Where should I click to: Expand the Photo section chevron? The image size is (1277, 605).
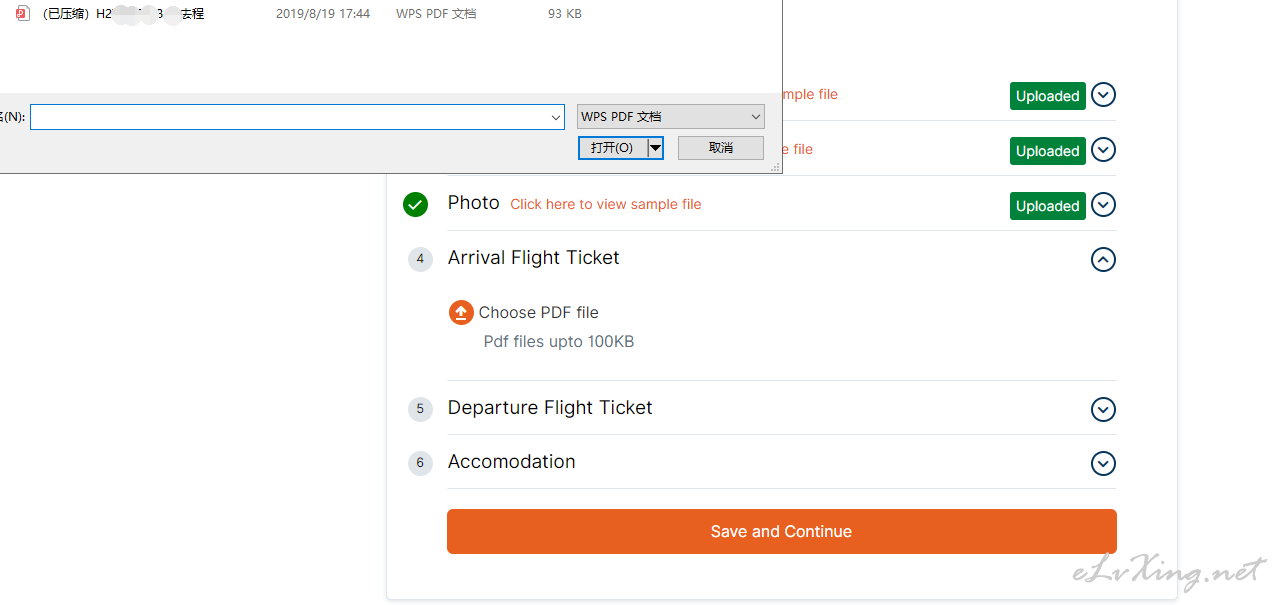(1103, 205)
